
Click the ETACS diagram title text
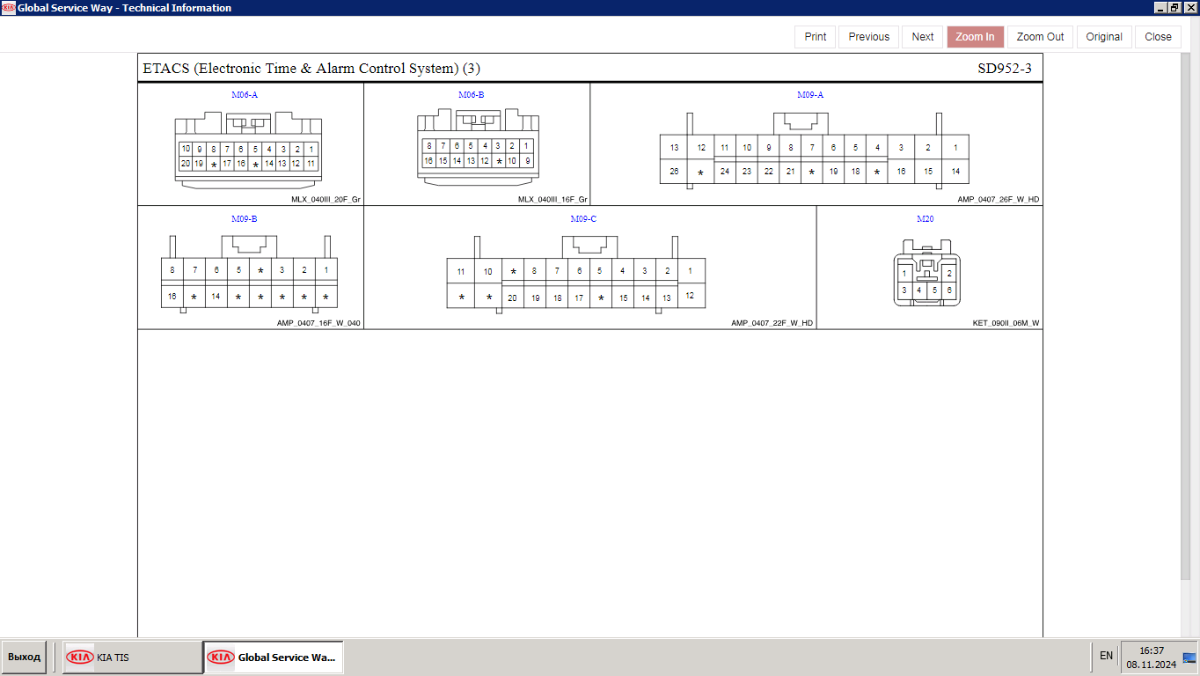click(x=311, y=69)
